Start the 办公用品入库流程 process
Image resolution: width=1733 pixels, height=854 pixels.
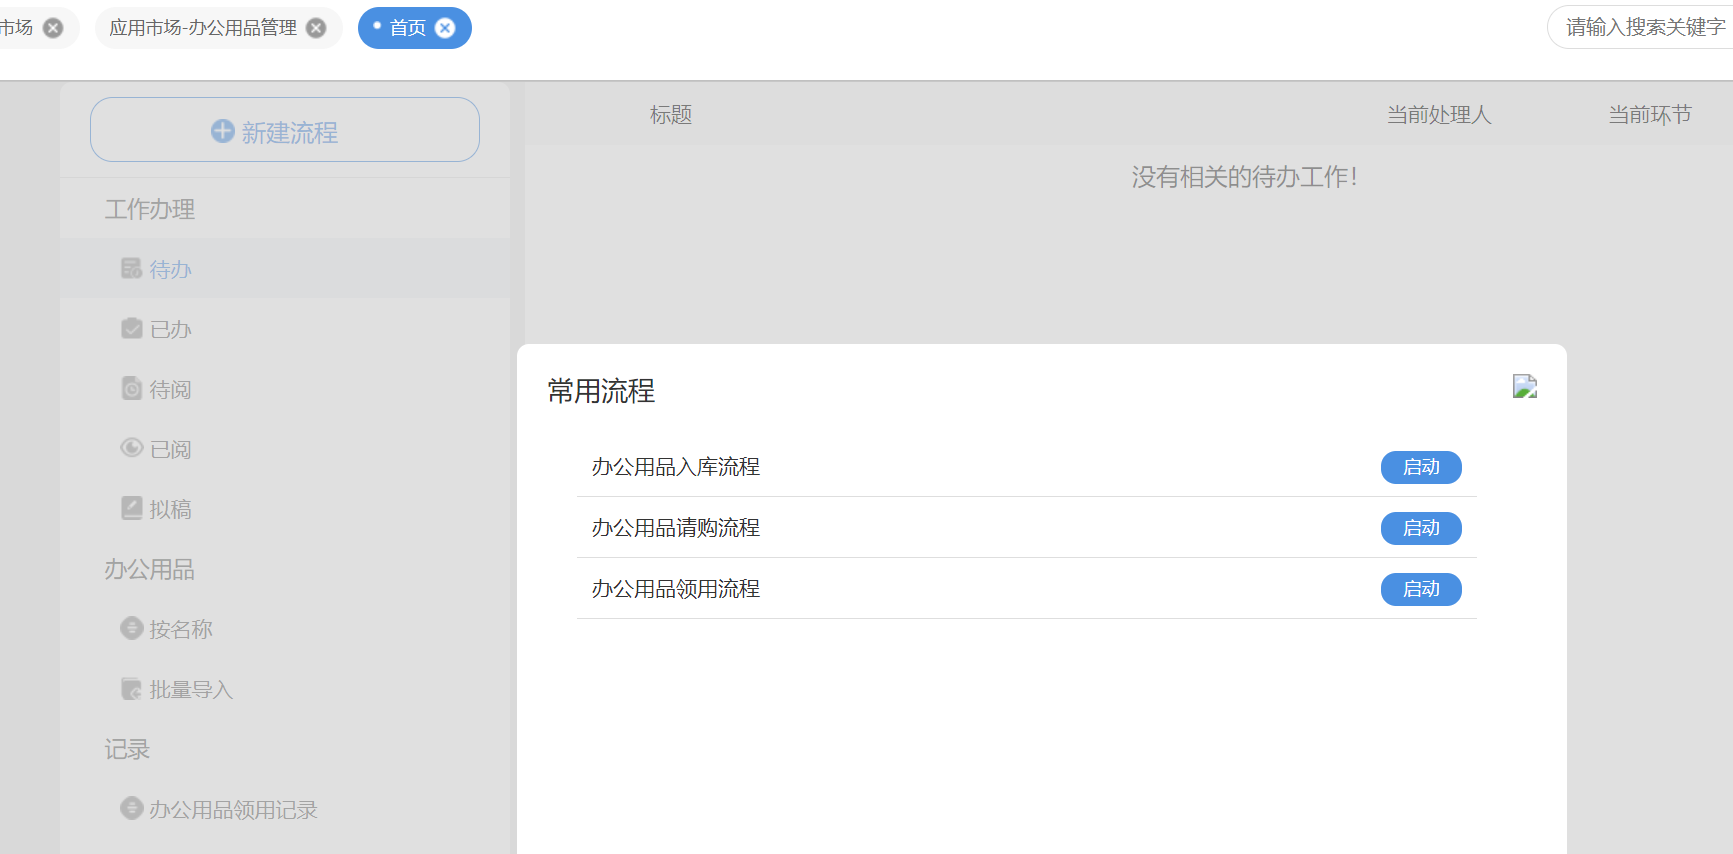point(1421,467)
